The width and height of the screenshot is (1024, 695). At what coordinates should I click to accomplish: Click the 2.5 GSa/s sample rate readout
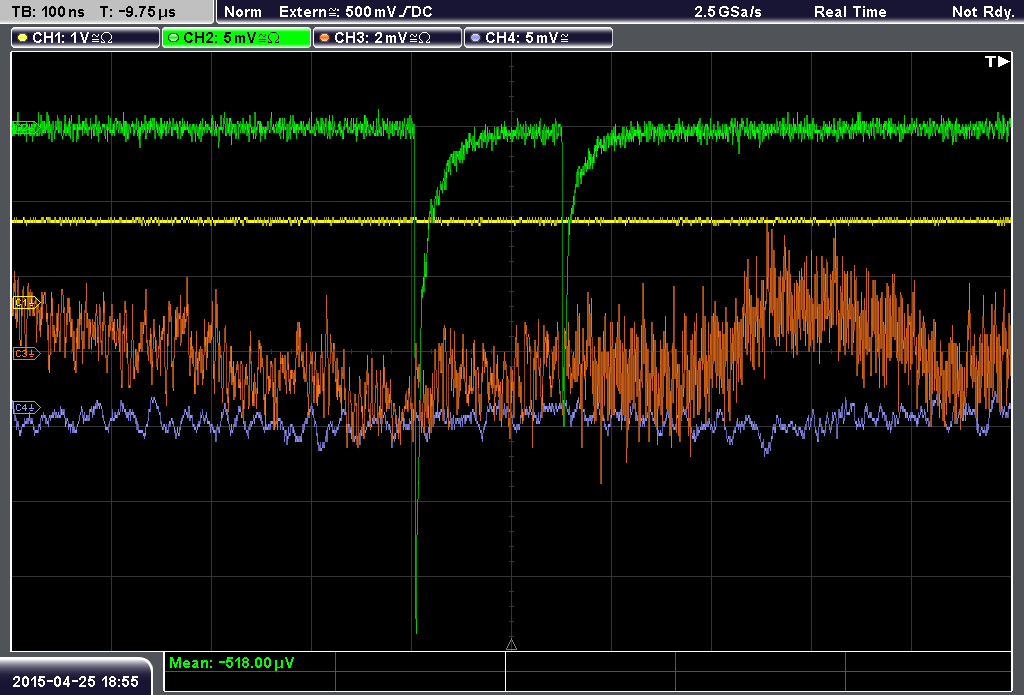[728, 12]
